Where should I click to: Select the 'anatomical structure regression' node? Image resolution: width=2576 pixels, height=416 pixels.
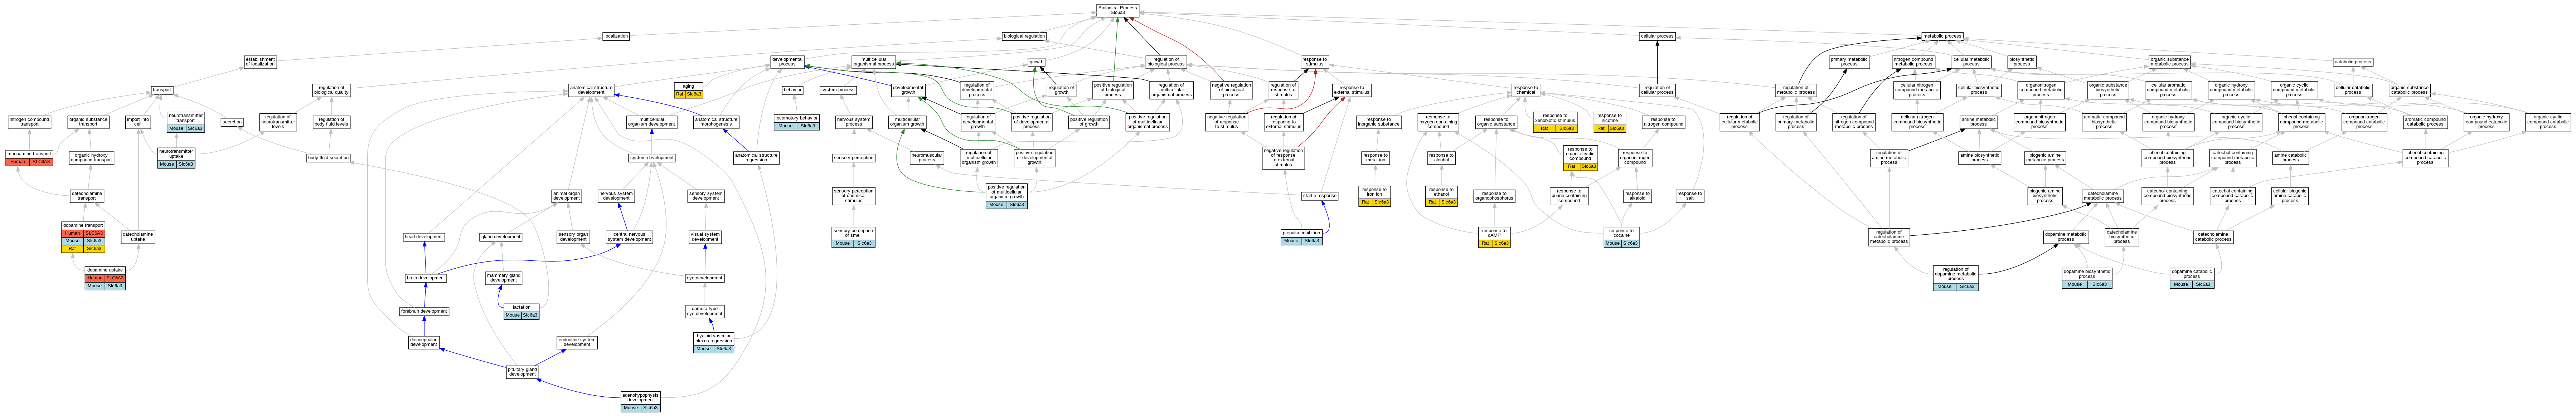[x=756, y=158]
